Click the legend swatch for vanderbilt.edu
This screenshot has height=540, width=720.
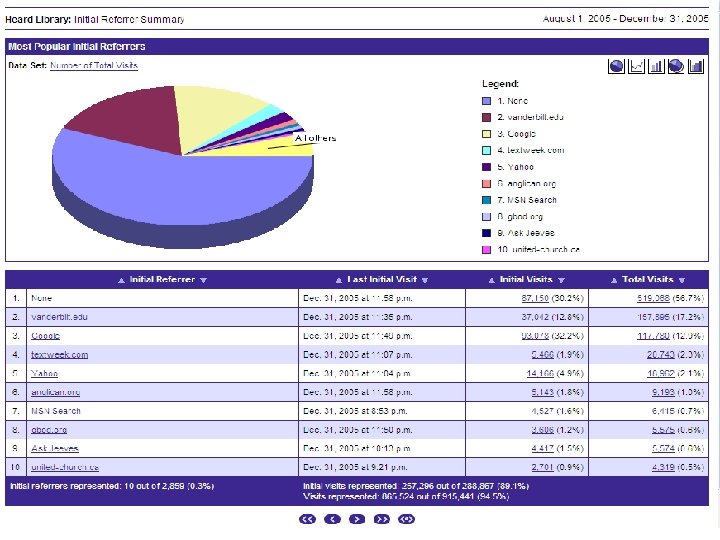[x=486, y=118]
